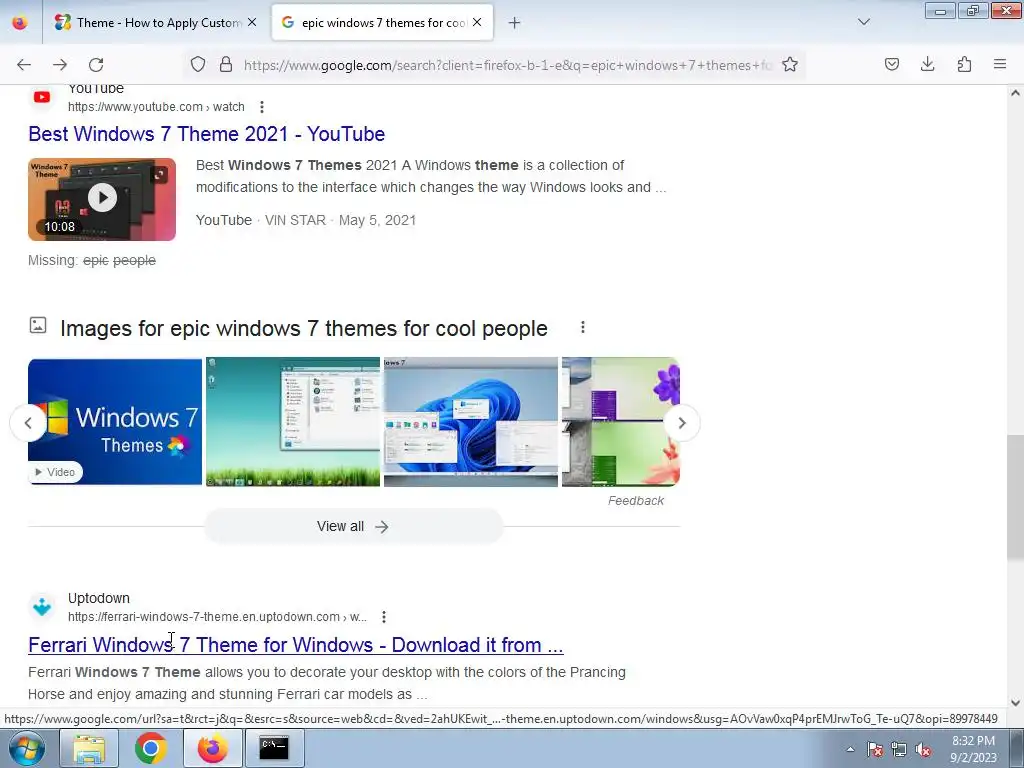Open the extensions puzzle icon

pos(964,64)
